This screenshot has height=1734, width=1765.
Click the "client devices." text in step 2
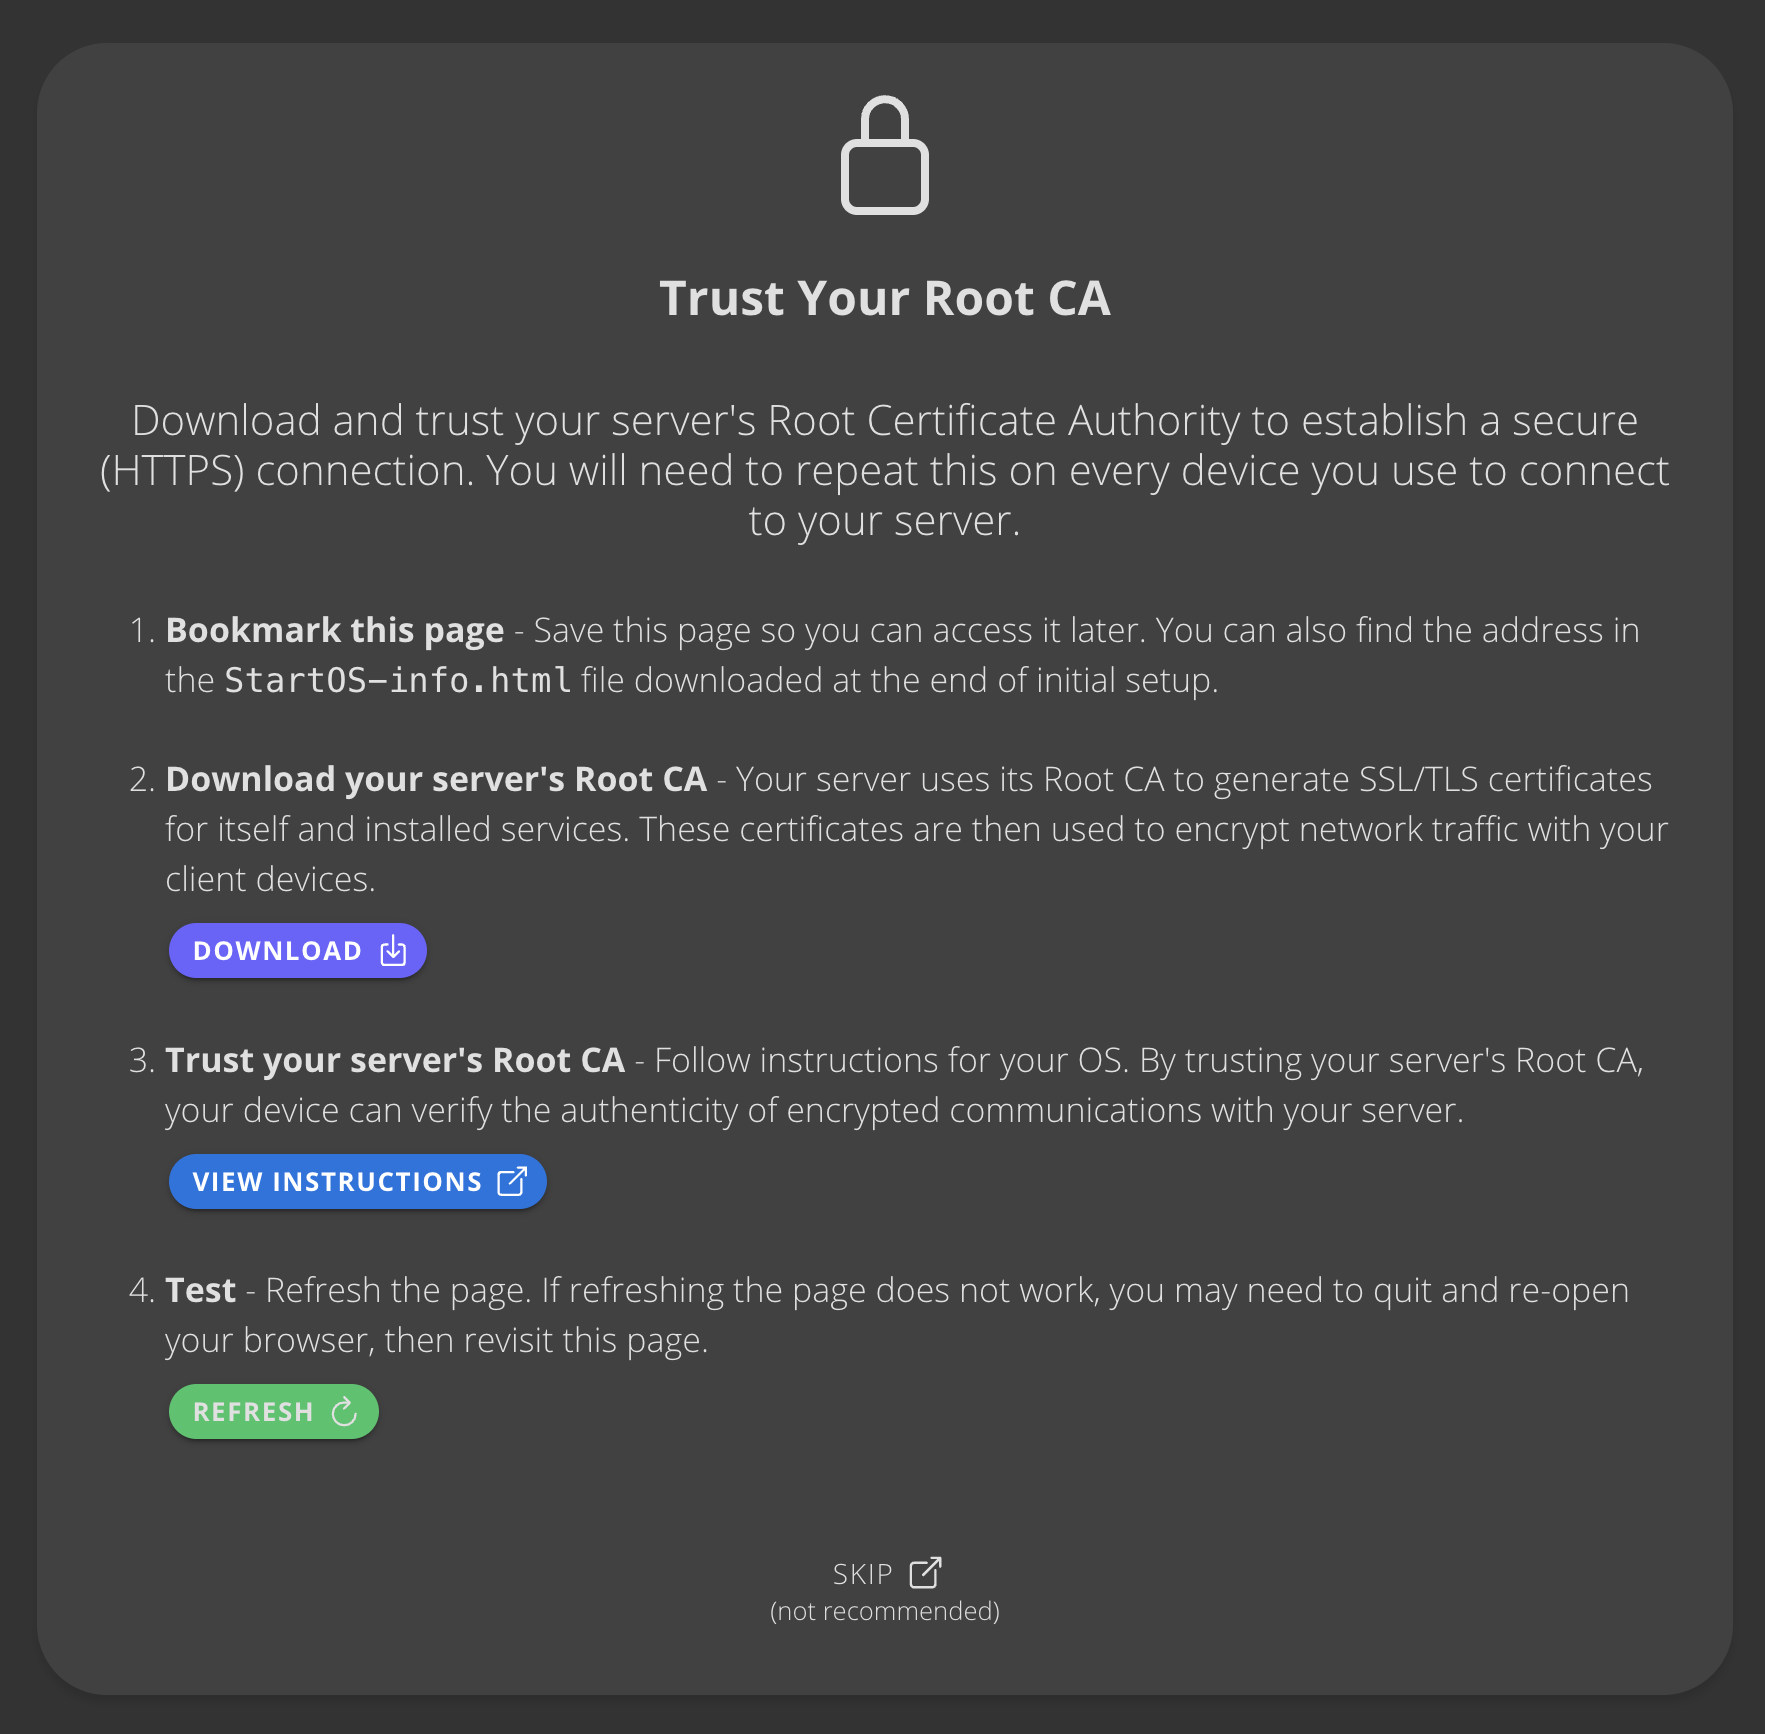(270, 879)
